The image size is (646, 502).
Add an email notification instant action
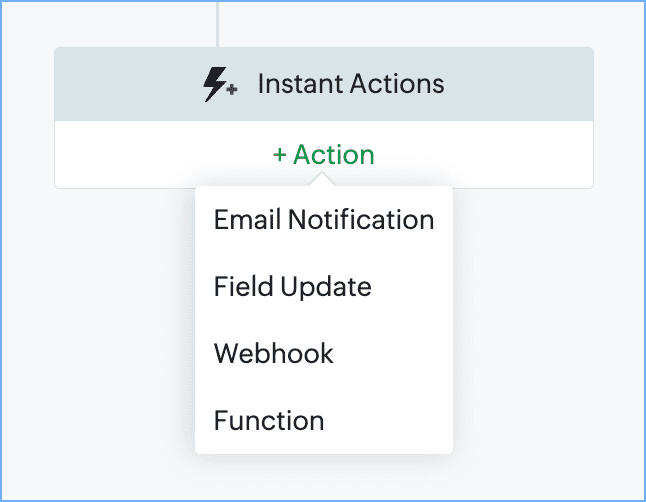point(324,219)
